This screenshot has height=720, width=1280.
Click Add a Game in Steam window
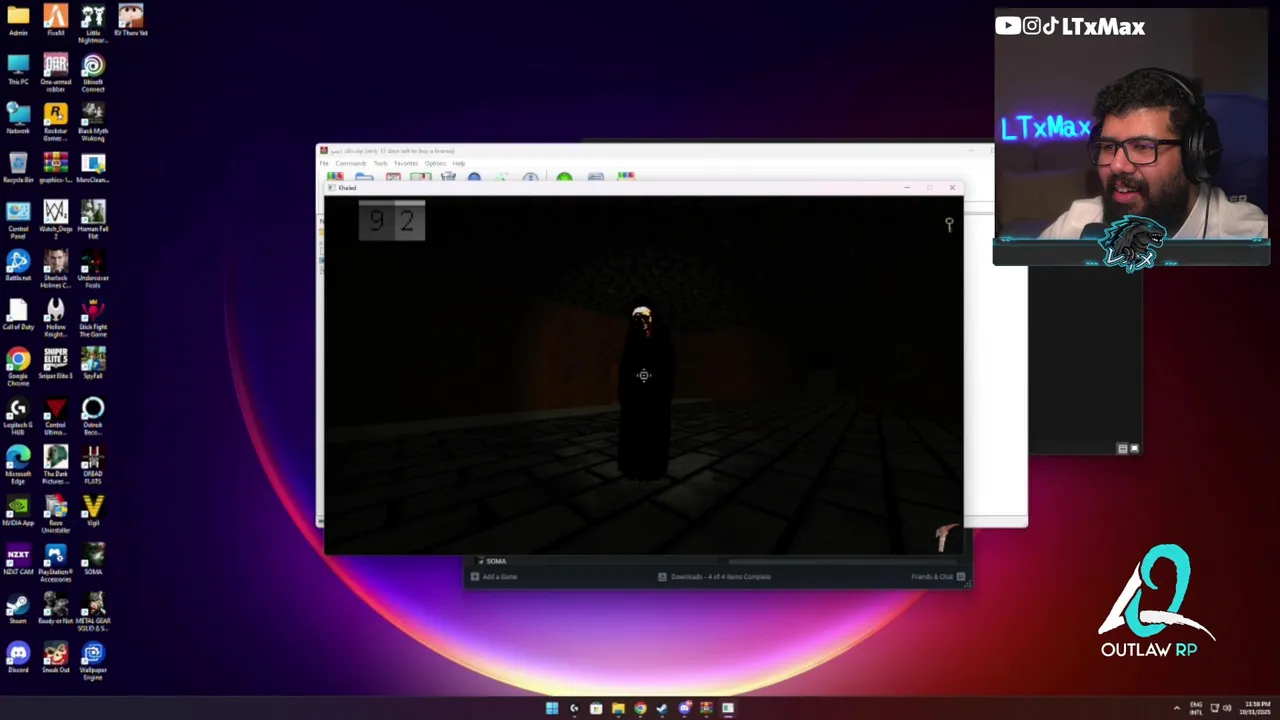(494, 577)
